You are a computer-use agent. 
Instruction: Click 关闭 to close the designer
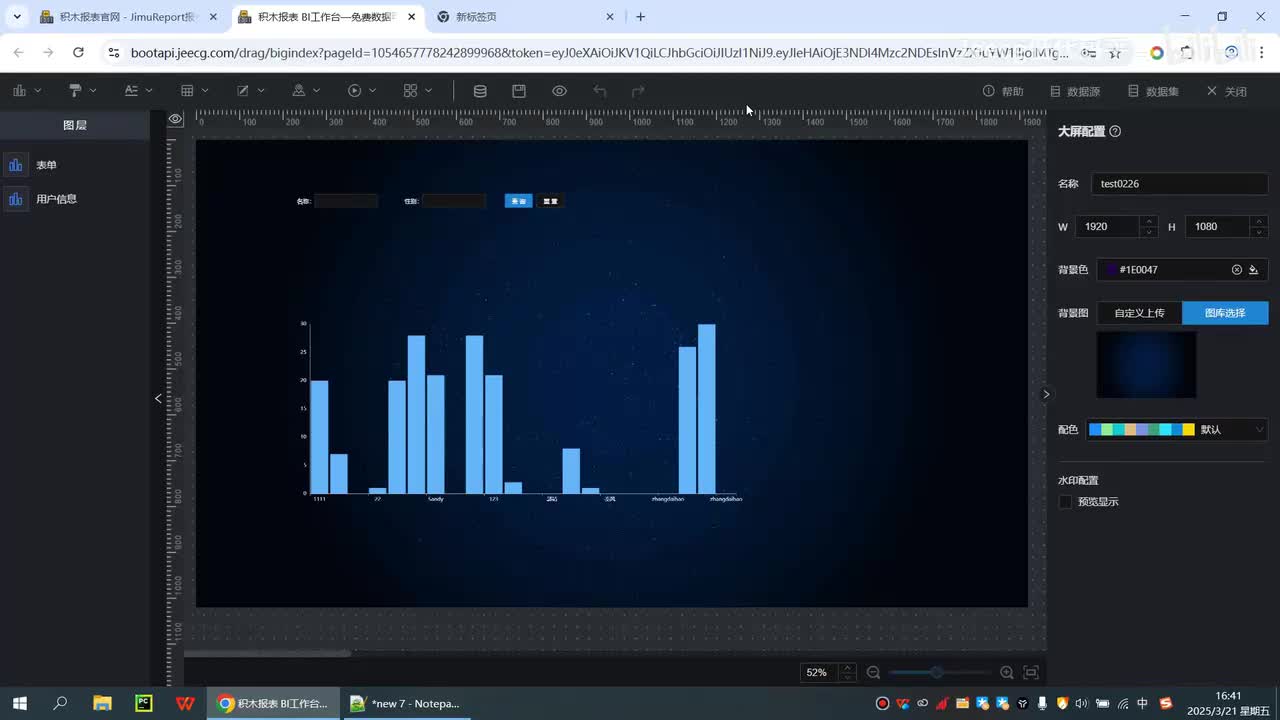tap(1226, 91)
